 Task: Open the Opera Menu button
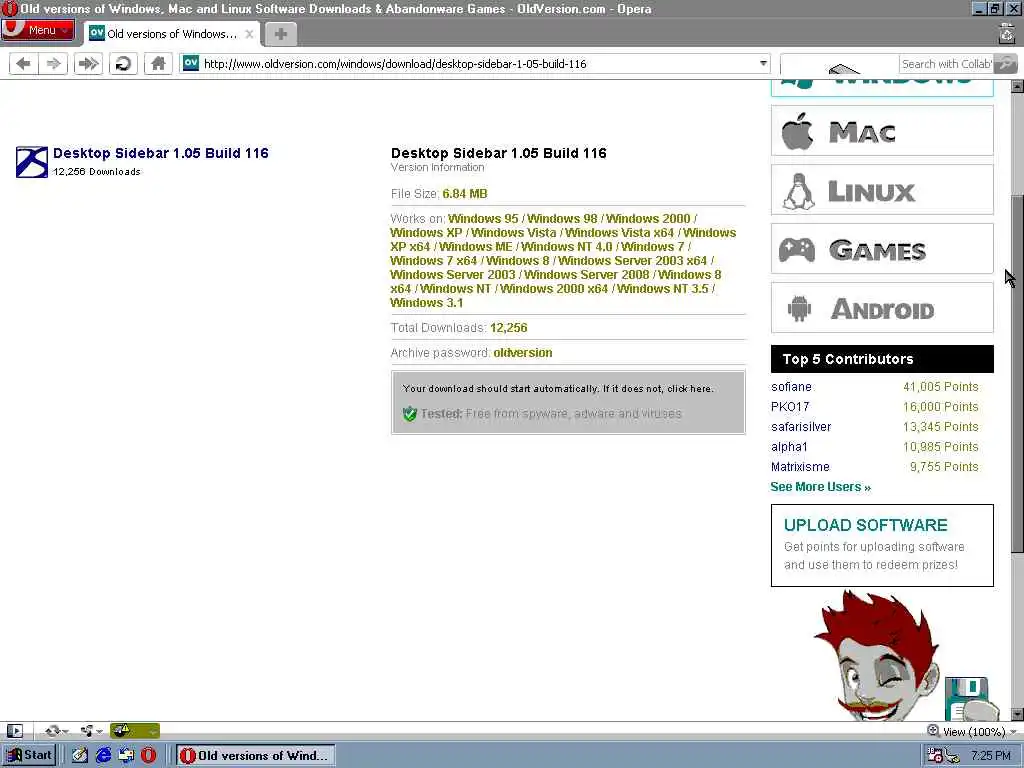tap(37, 30)
